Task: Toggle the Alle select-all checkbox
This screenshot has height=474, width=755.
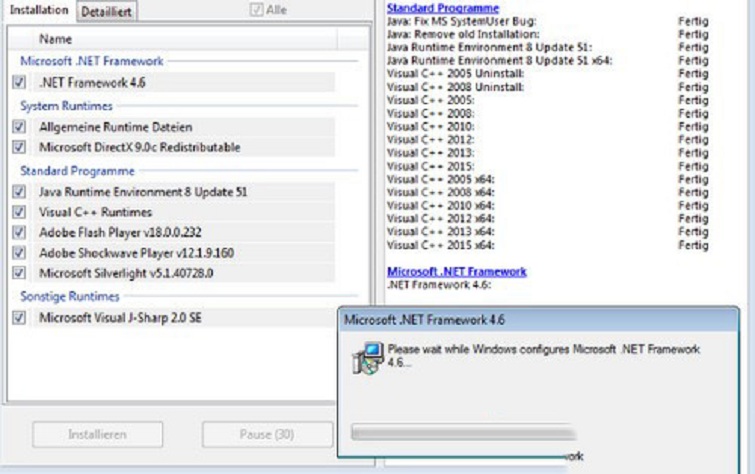Action: (x=258, y=10)
